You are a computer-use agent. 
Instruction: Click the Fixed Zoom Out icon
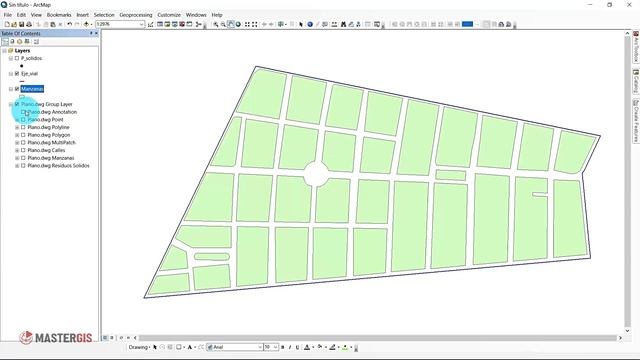254,24
